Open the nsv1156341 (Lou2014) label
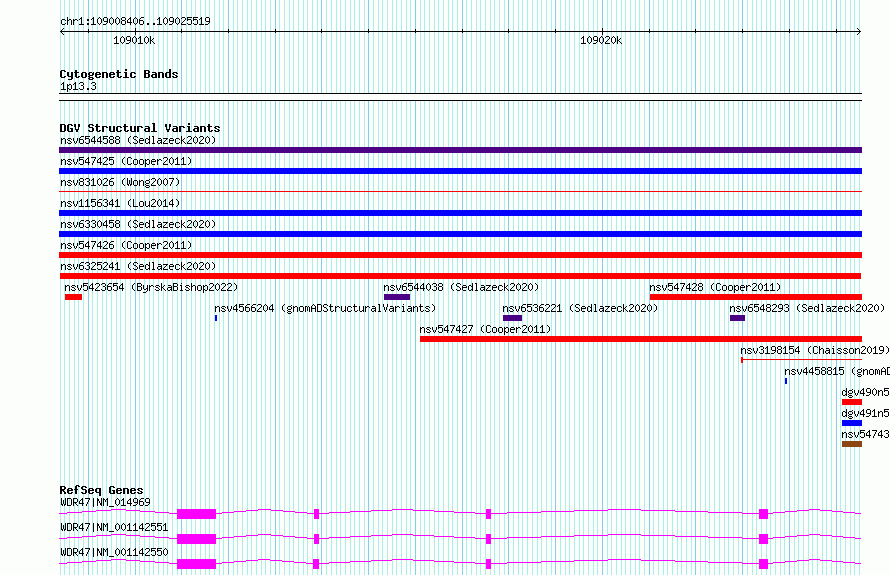890x575 pixels. 120,203
